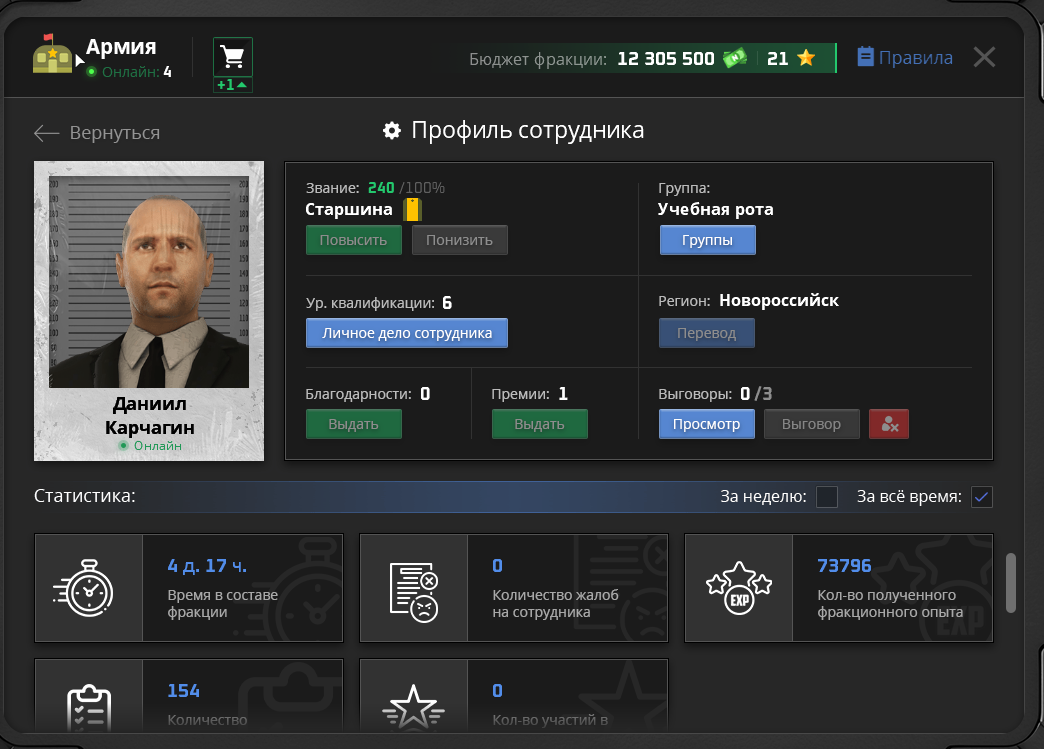
Task: Uncheck the За всё время checkbox
Action: (981, 497)
